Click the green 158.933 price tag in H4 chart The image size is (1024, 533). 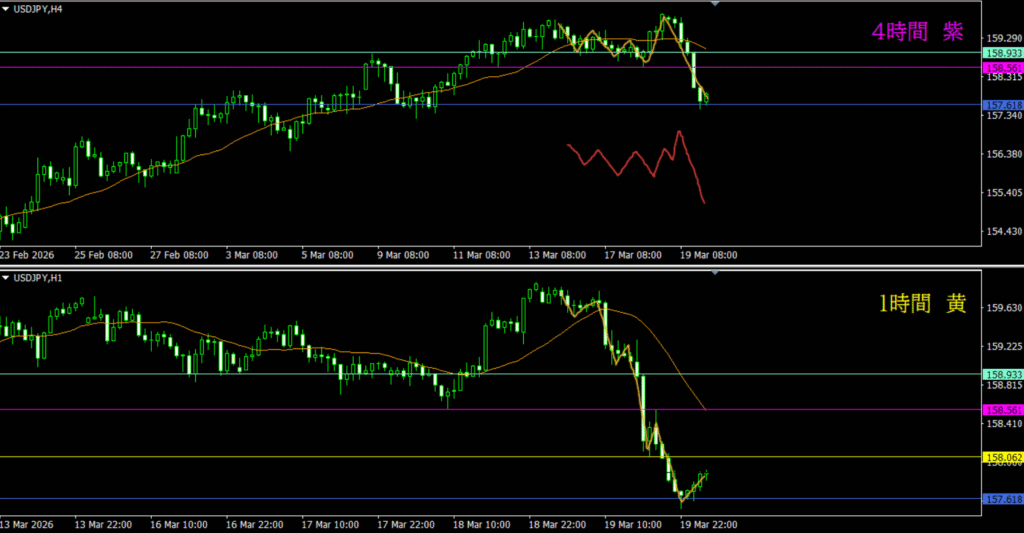point(1003,53)
